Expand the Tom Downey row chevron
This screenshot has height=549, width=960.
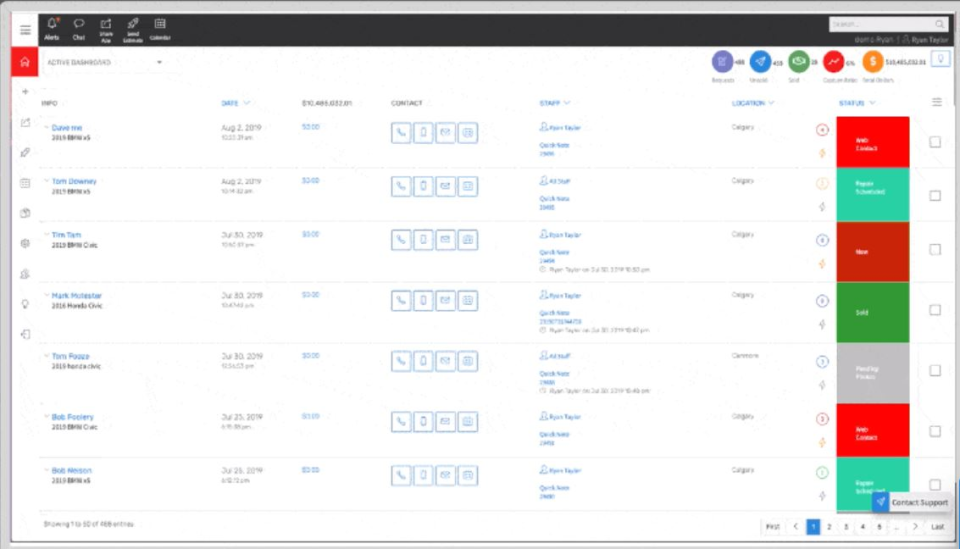[47, 181]
